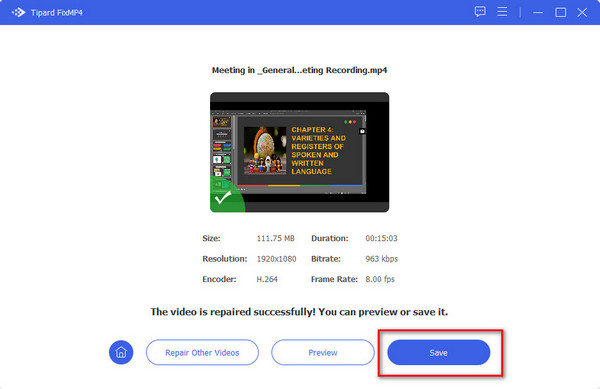
Task: Go to the home screen via house icon
Action: [121, 352]
